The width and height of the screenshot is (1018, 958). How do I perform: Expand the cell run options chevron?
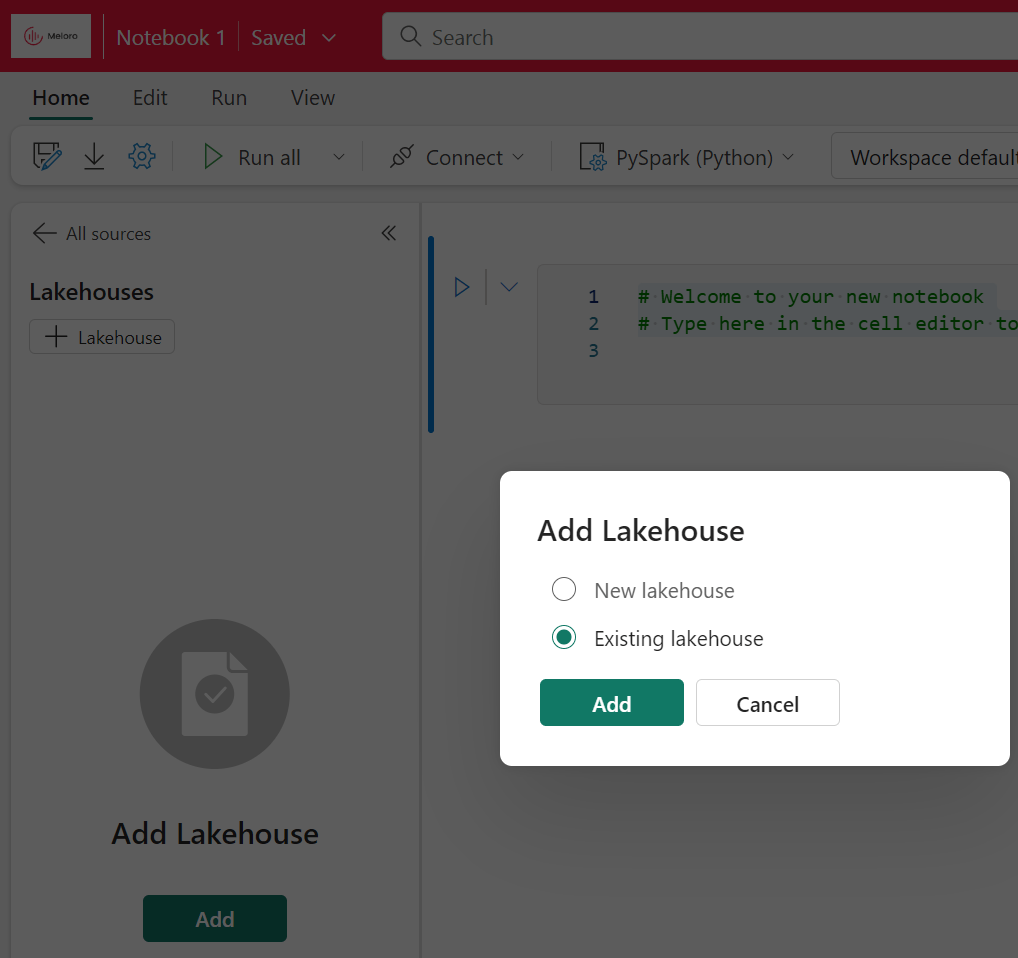509,287
